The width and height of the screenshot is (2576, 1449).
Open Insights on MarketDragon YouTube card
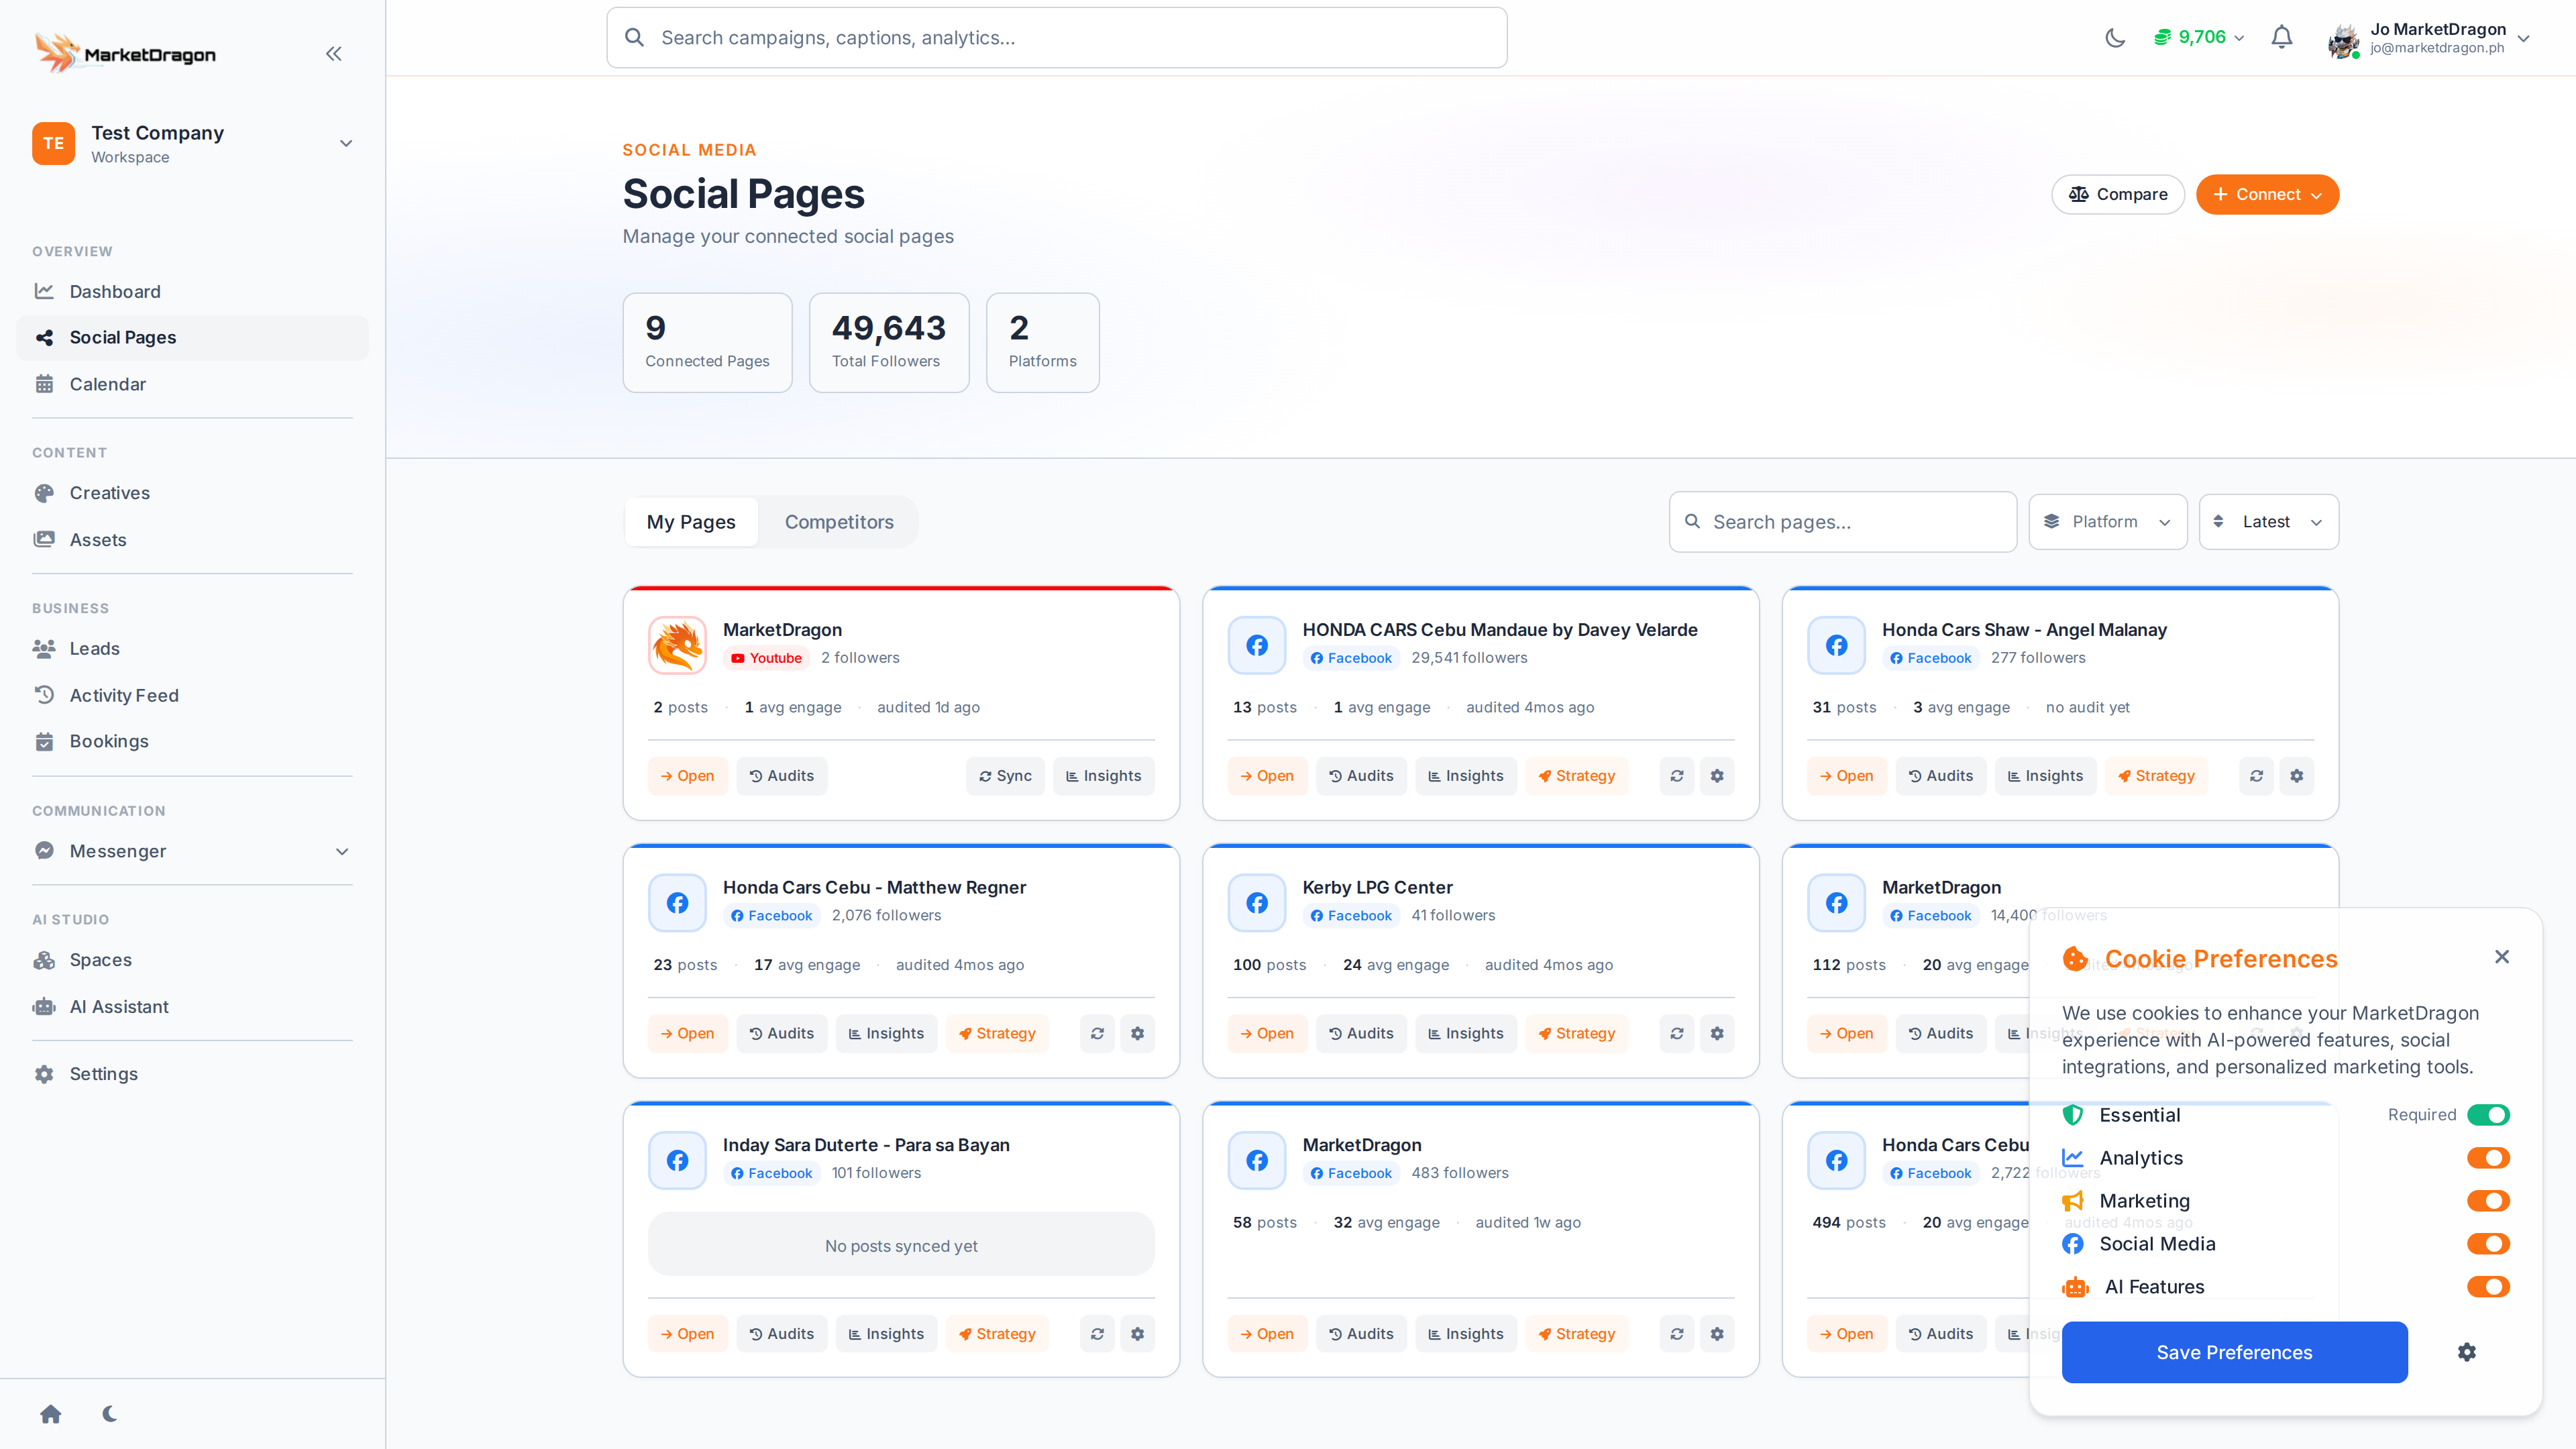click(x=1103, y=776)
